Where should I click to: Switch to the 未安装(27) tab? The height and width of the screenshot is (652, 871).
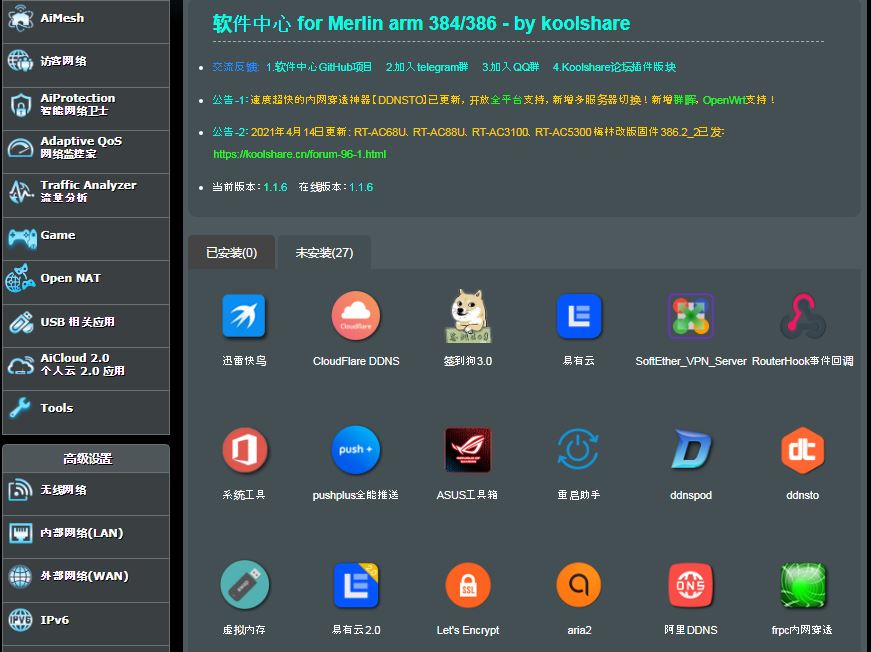click(x=324, y=253)
